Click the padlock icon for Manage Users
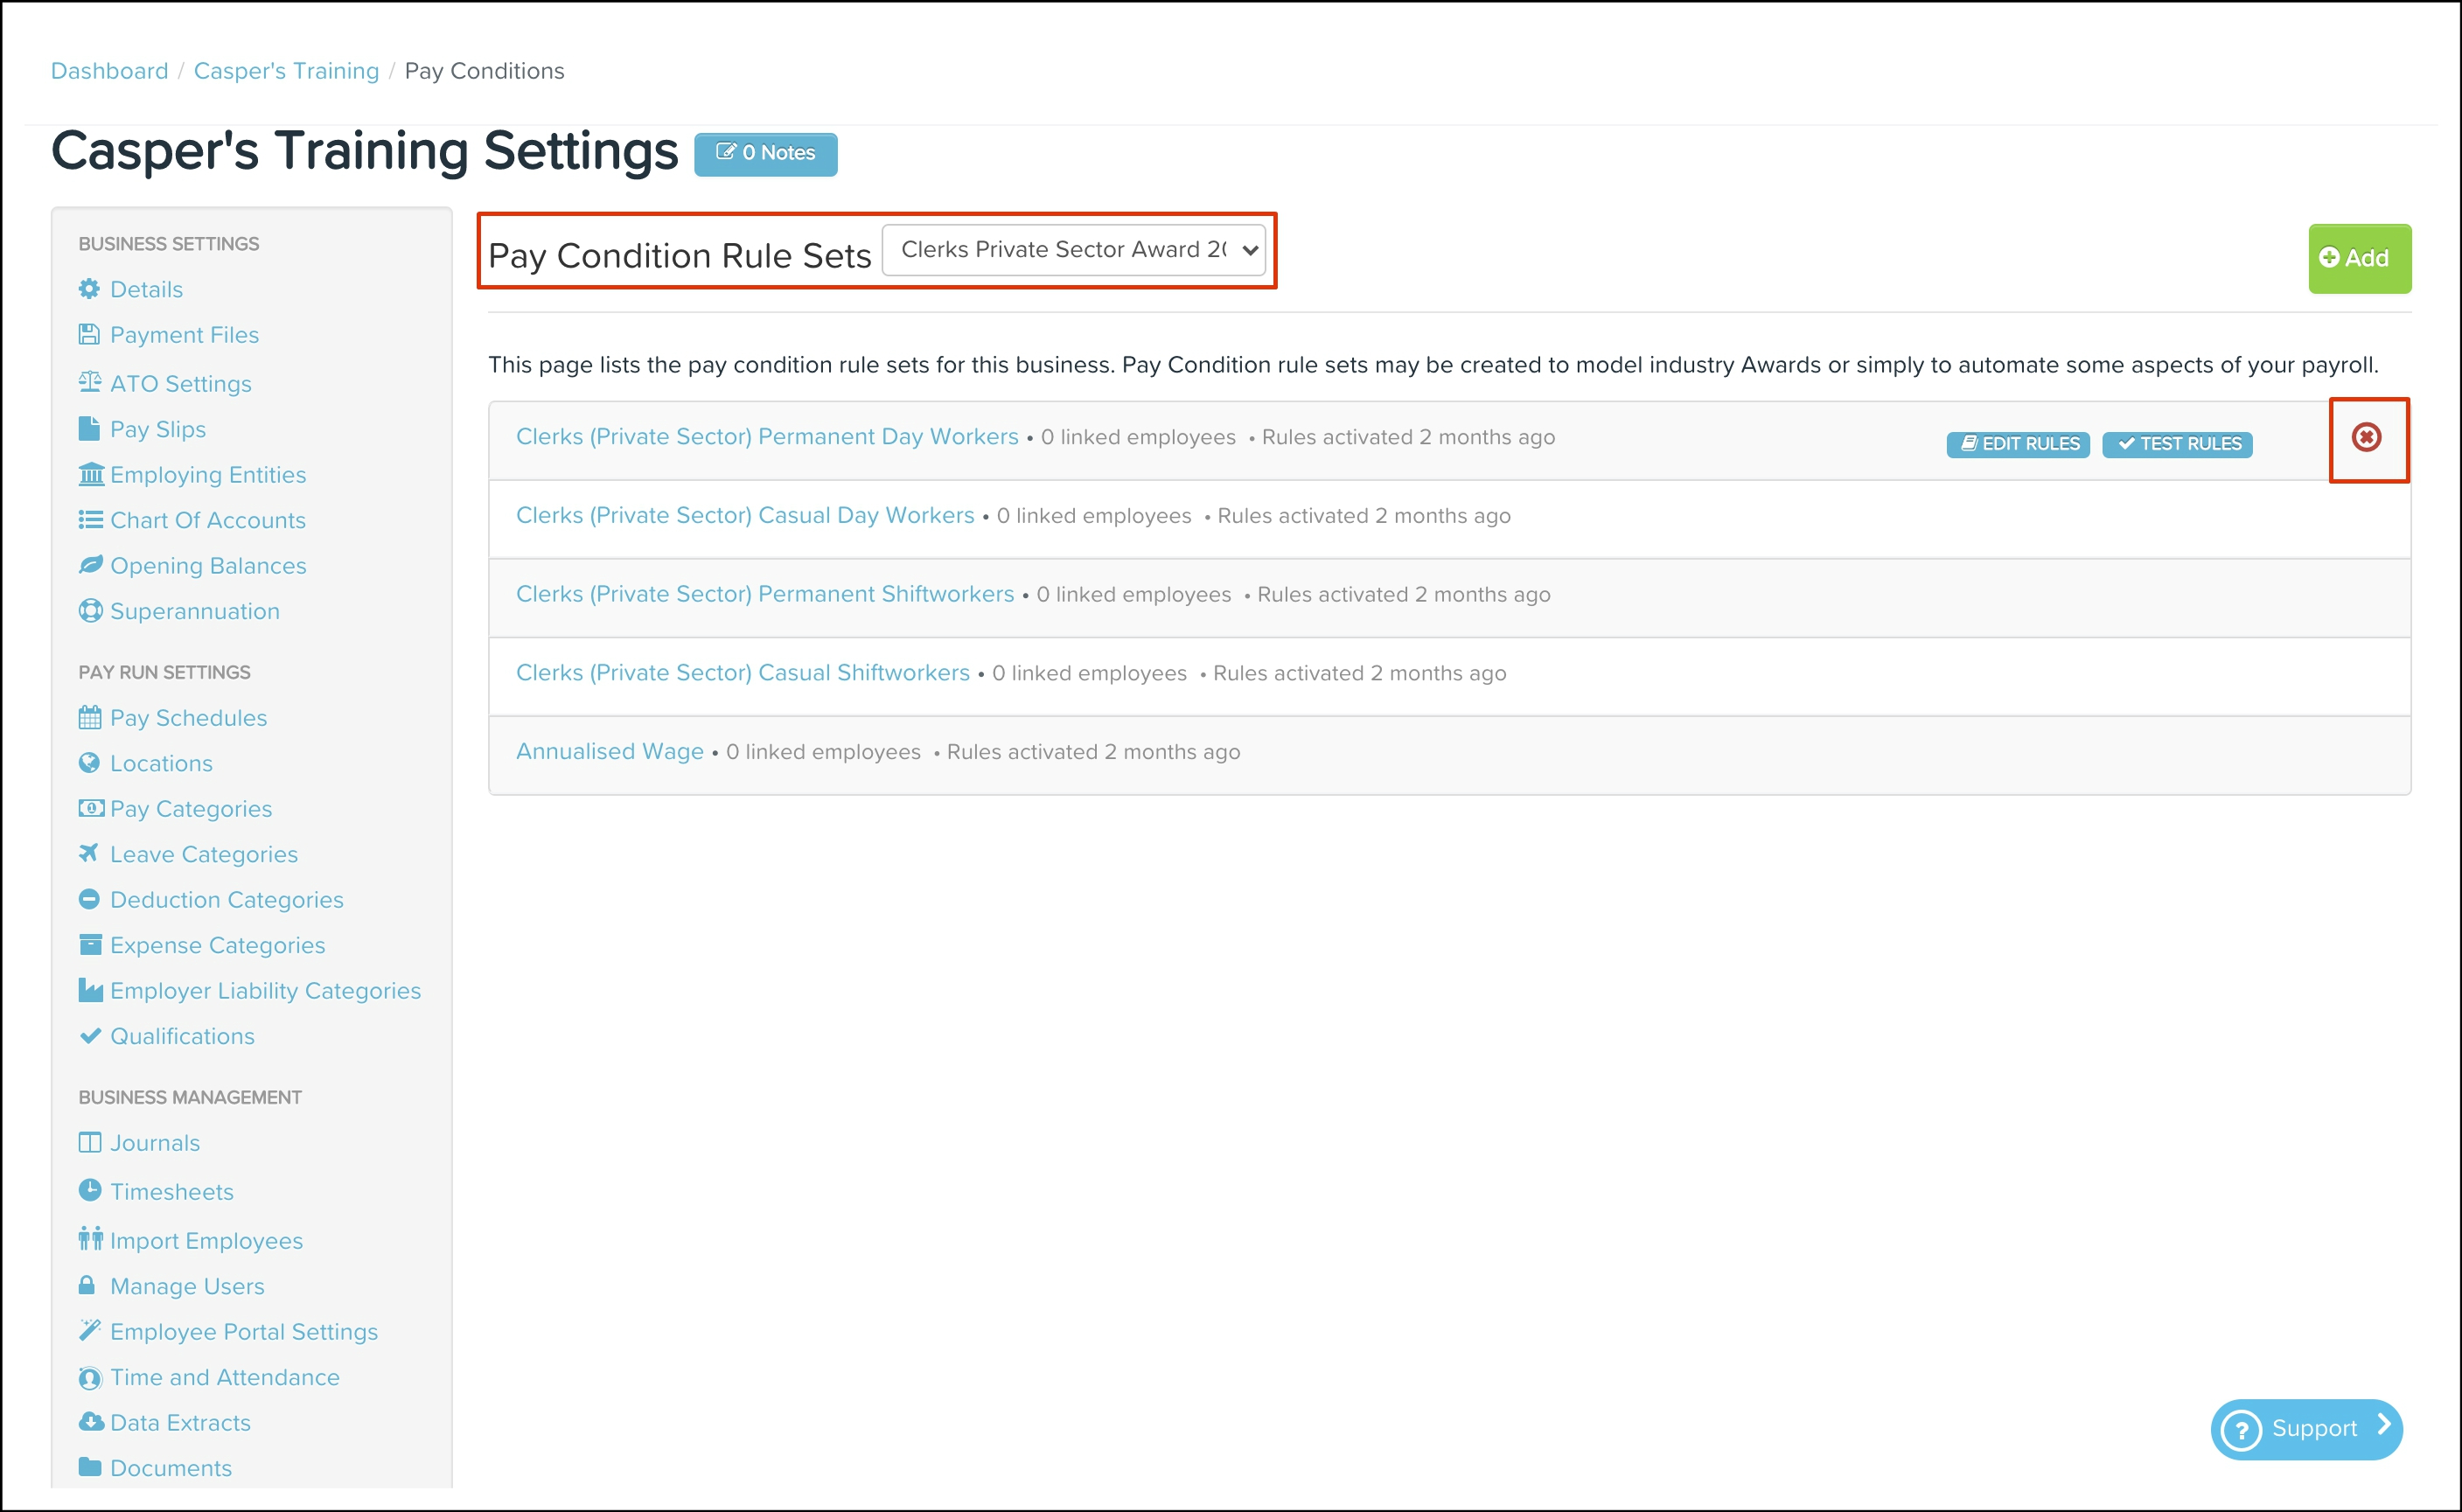The width and height of the screenshot is (2462, 1512). 87,1285
